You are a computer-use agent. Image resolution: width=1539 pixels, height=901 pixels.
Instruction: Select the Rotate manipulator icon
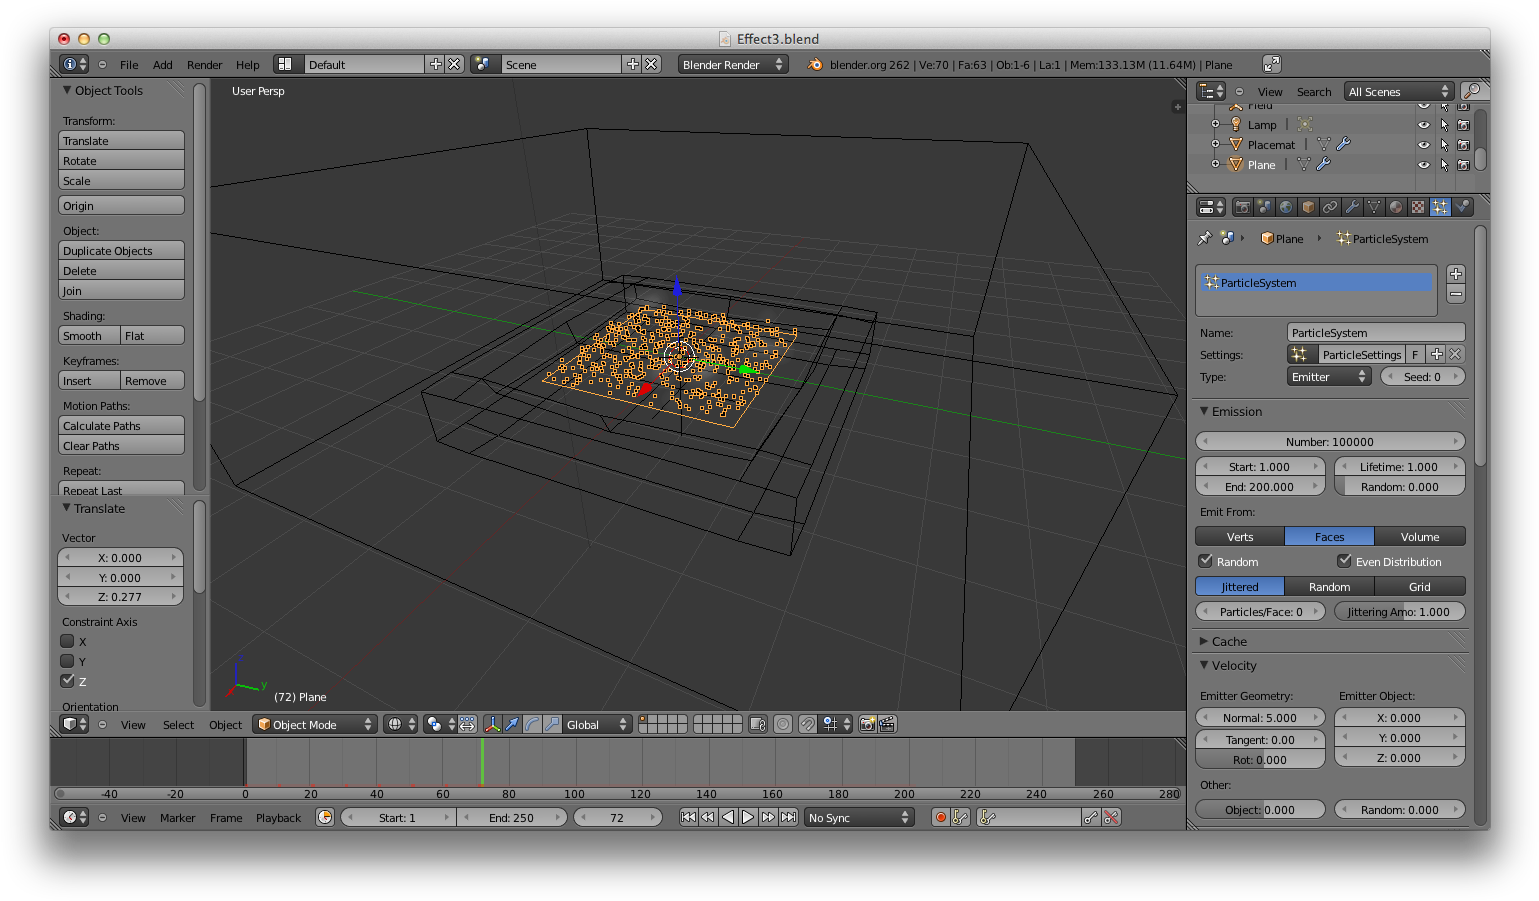point(533,724)
